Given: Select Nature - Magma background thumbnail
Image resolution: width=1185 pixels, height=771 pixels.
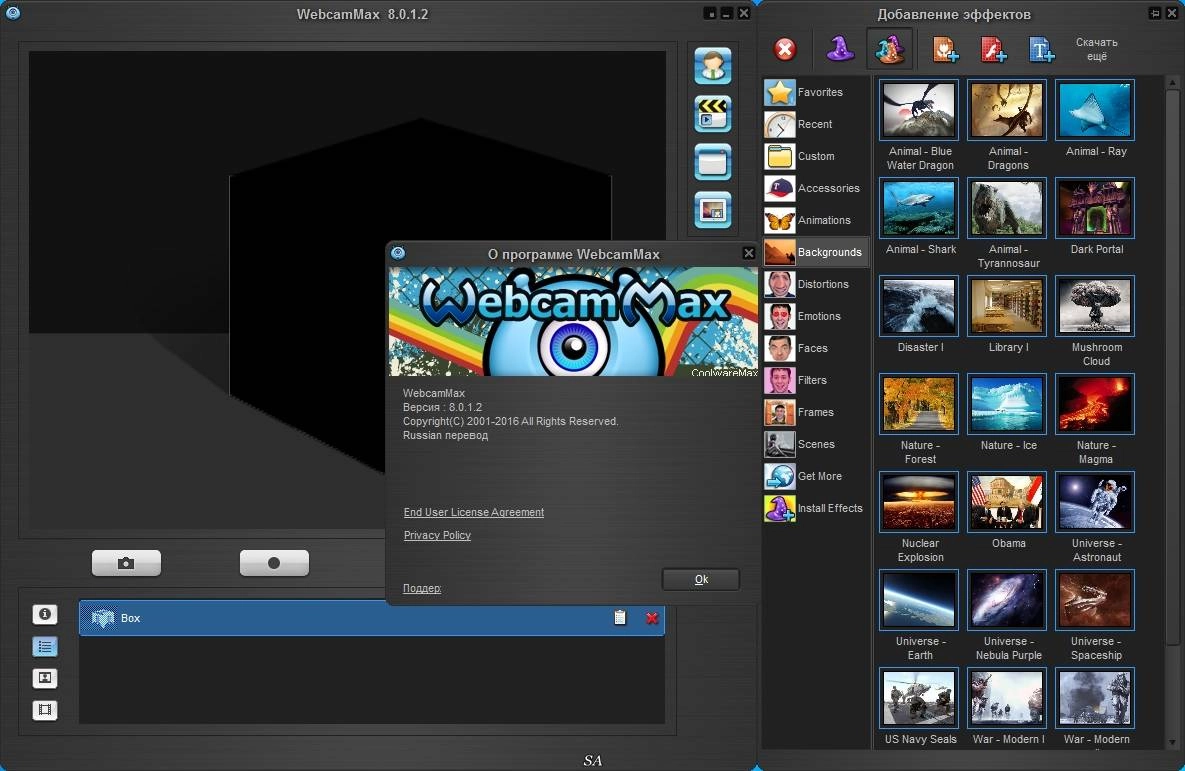Looking at the screenshot, I should point(1095,404).
